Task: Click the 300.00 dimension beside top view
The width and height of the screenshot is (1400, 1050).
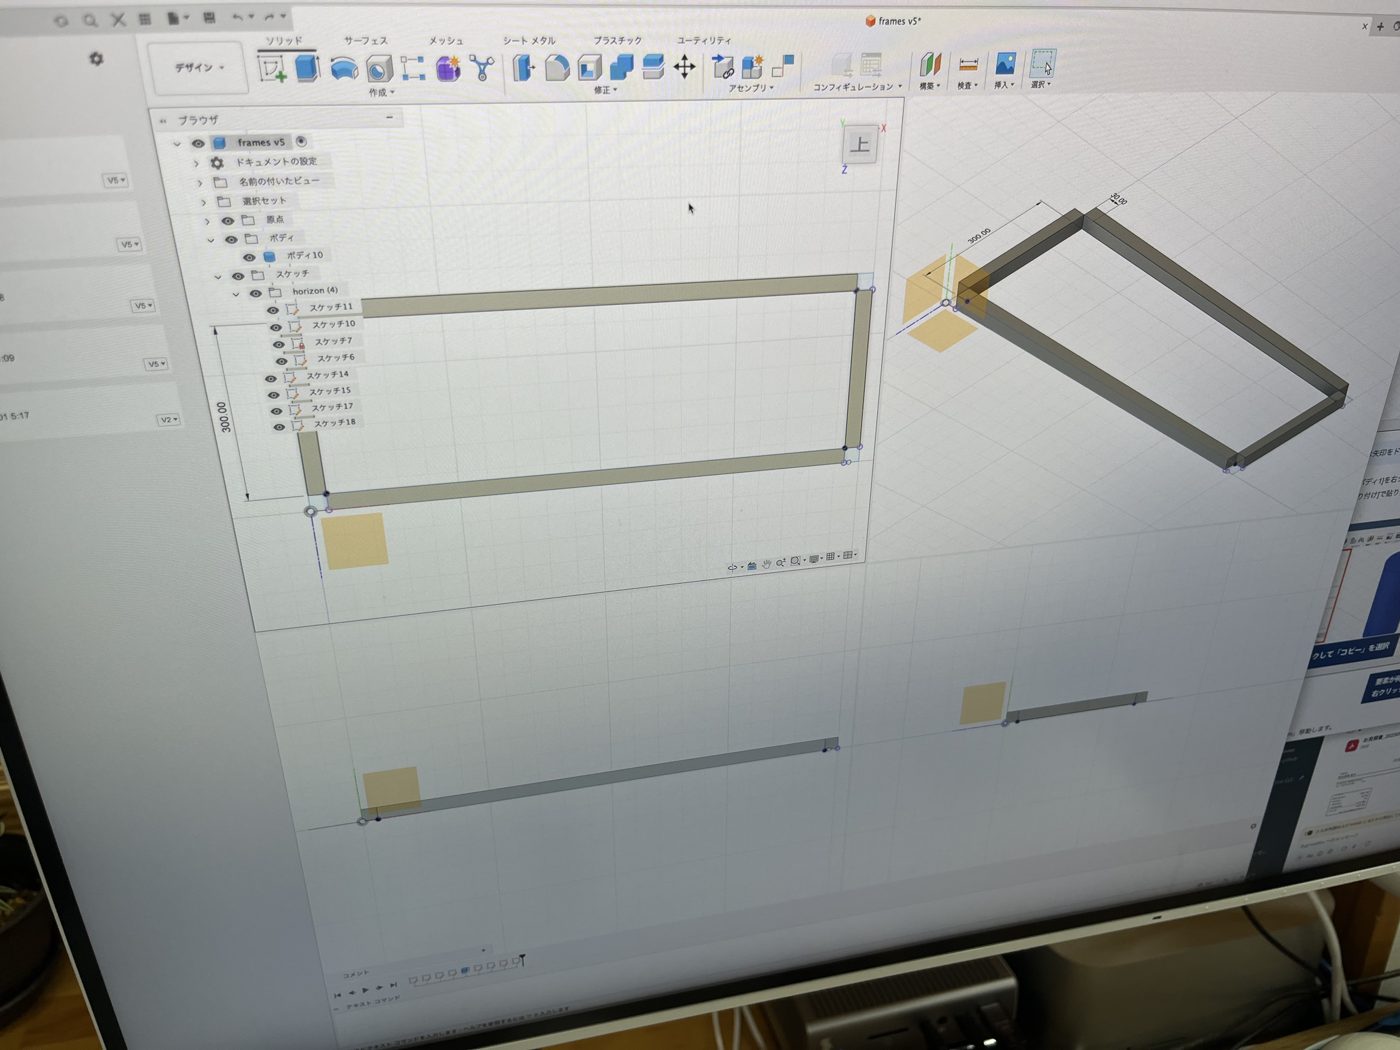Action: [x=224, y=416]
